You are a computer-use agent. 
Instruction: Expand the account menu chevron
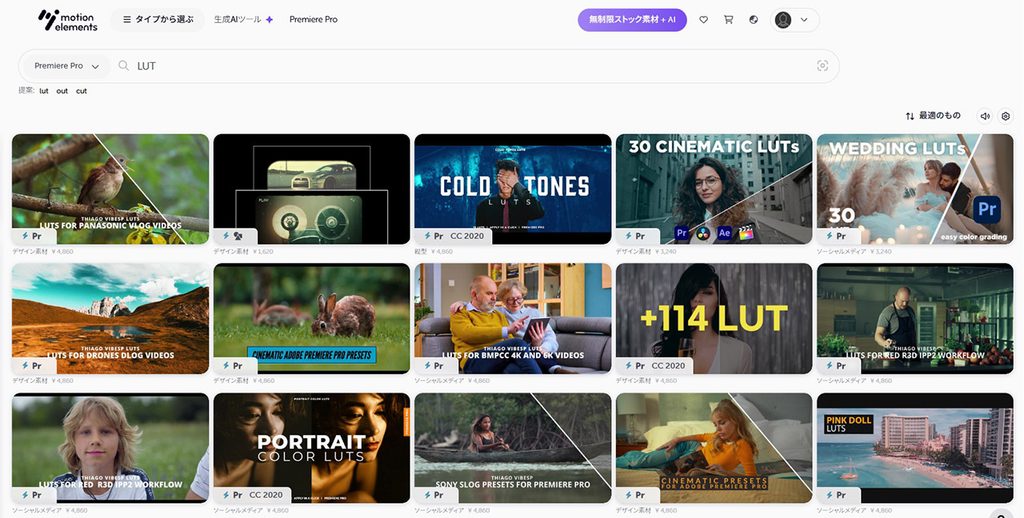tap(804, 20)
